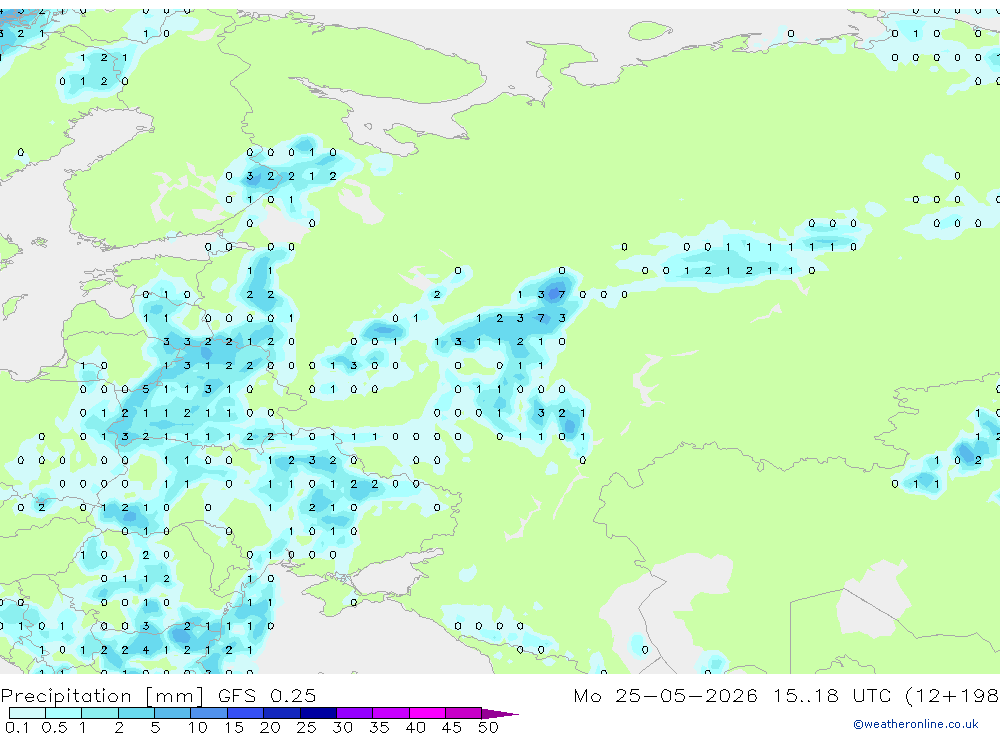The height and width of the screenshot is (733, 1000).
Task: Click the 0.5–1 mm legend color box
Action: 63,713
